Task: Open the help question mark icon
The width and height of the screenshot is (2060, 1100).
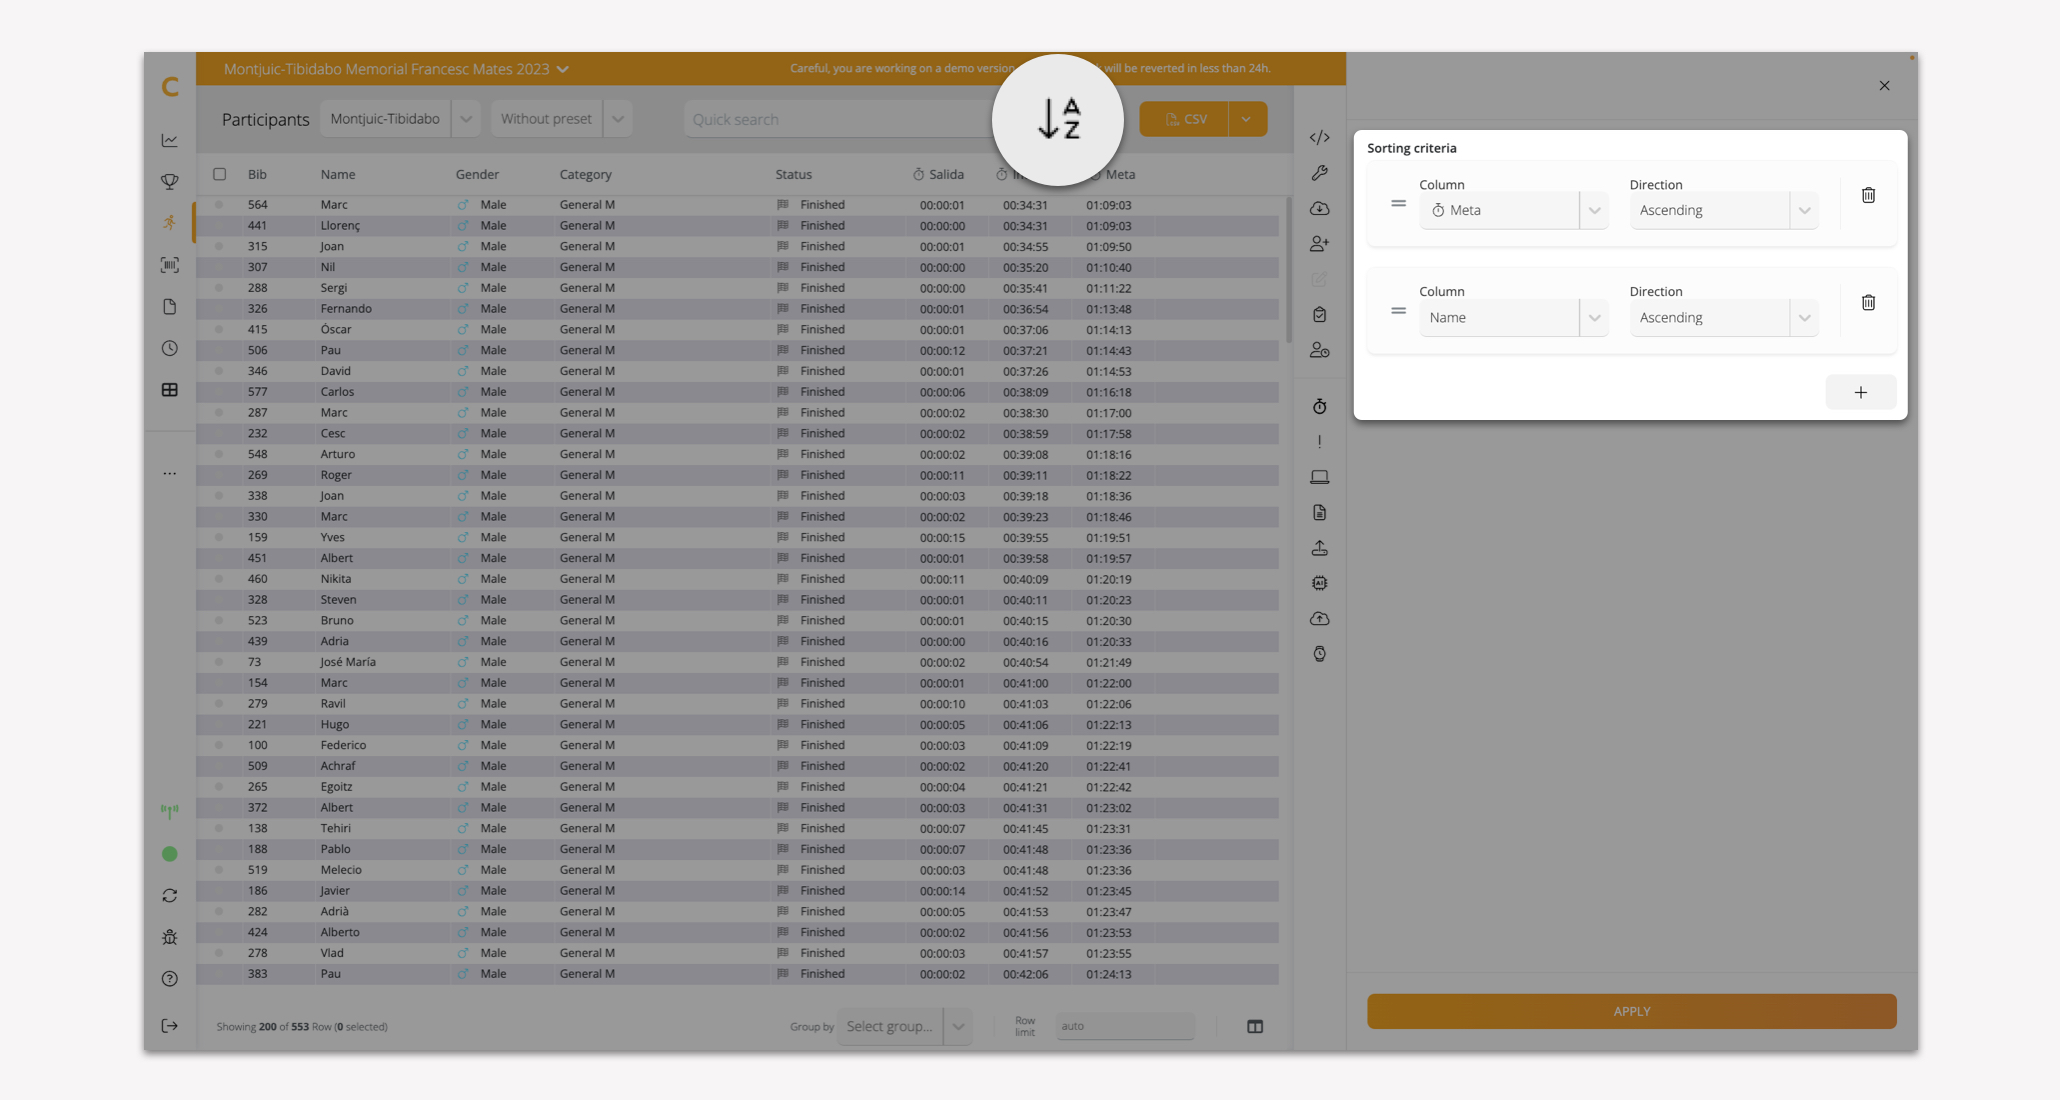Action: pyautogui.click(x=170, y=979)
